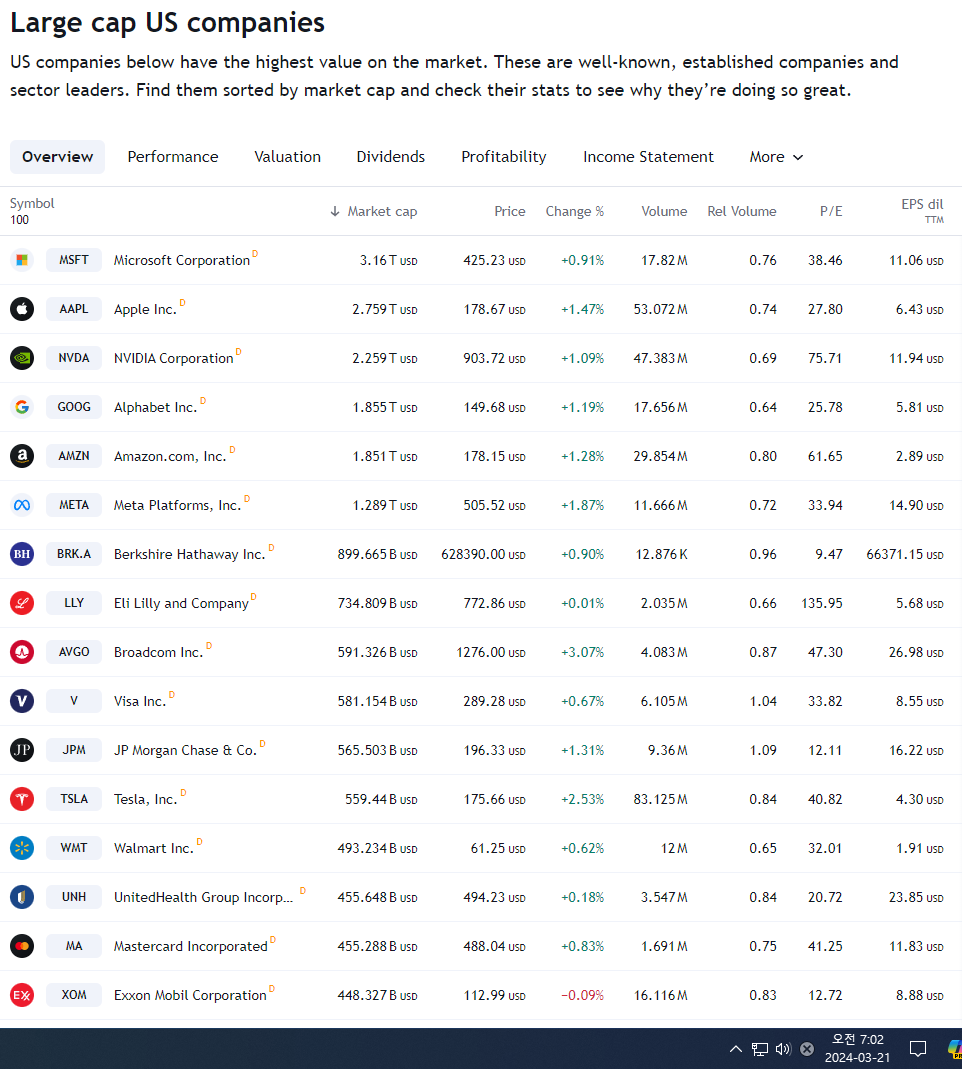
Task: Click Berkshire's 628390.00 USD price
Action: coord(483,554)
